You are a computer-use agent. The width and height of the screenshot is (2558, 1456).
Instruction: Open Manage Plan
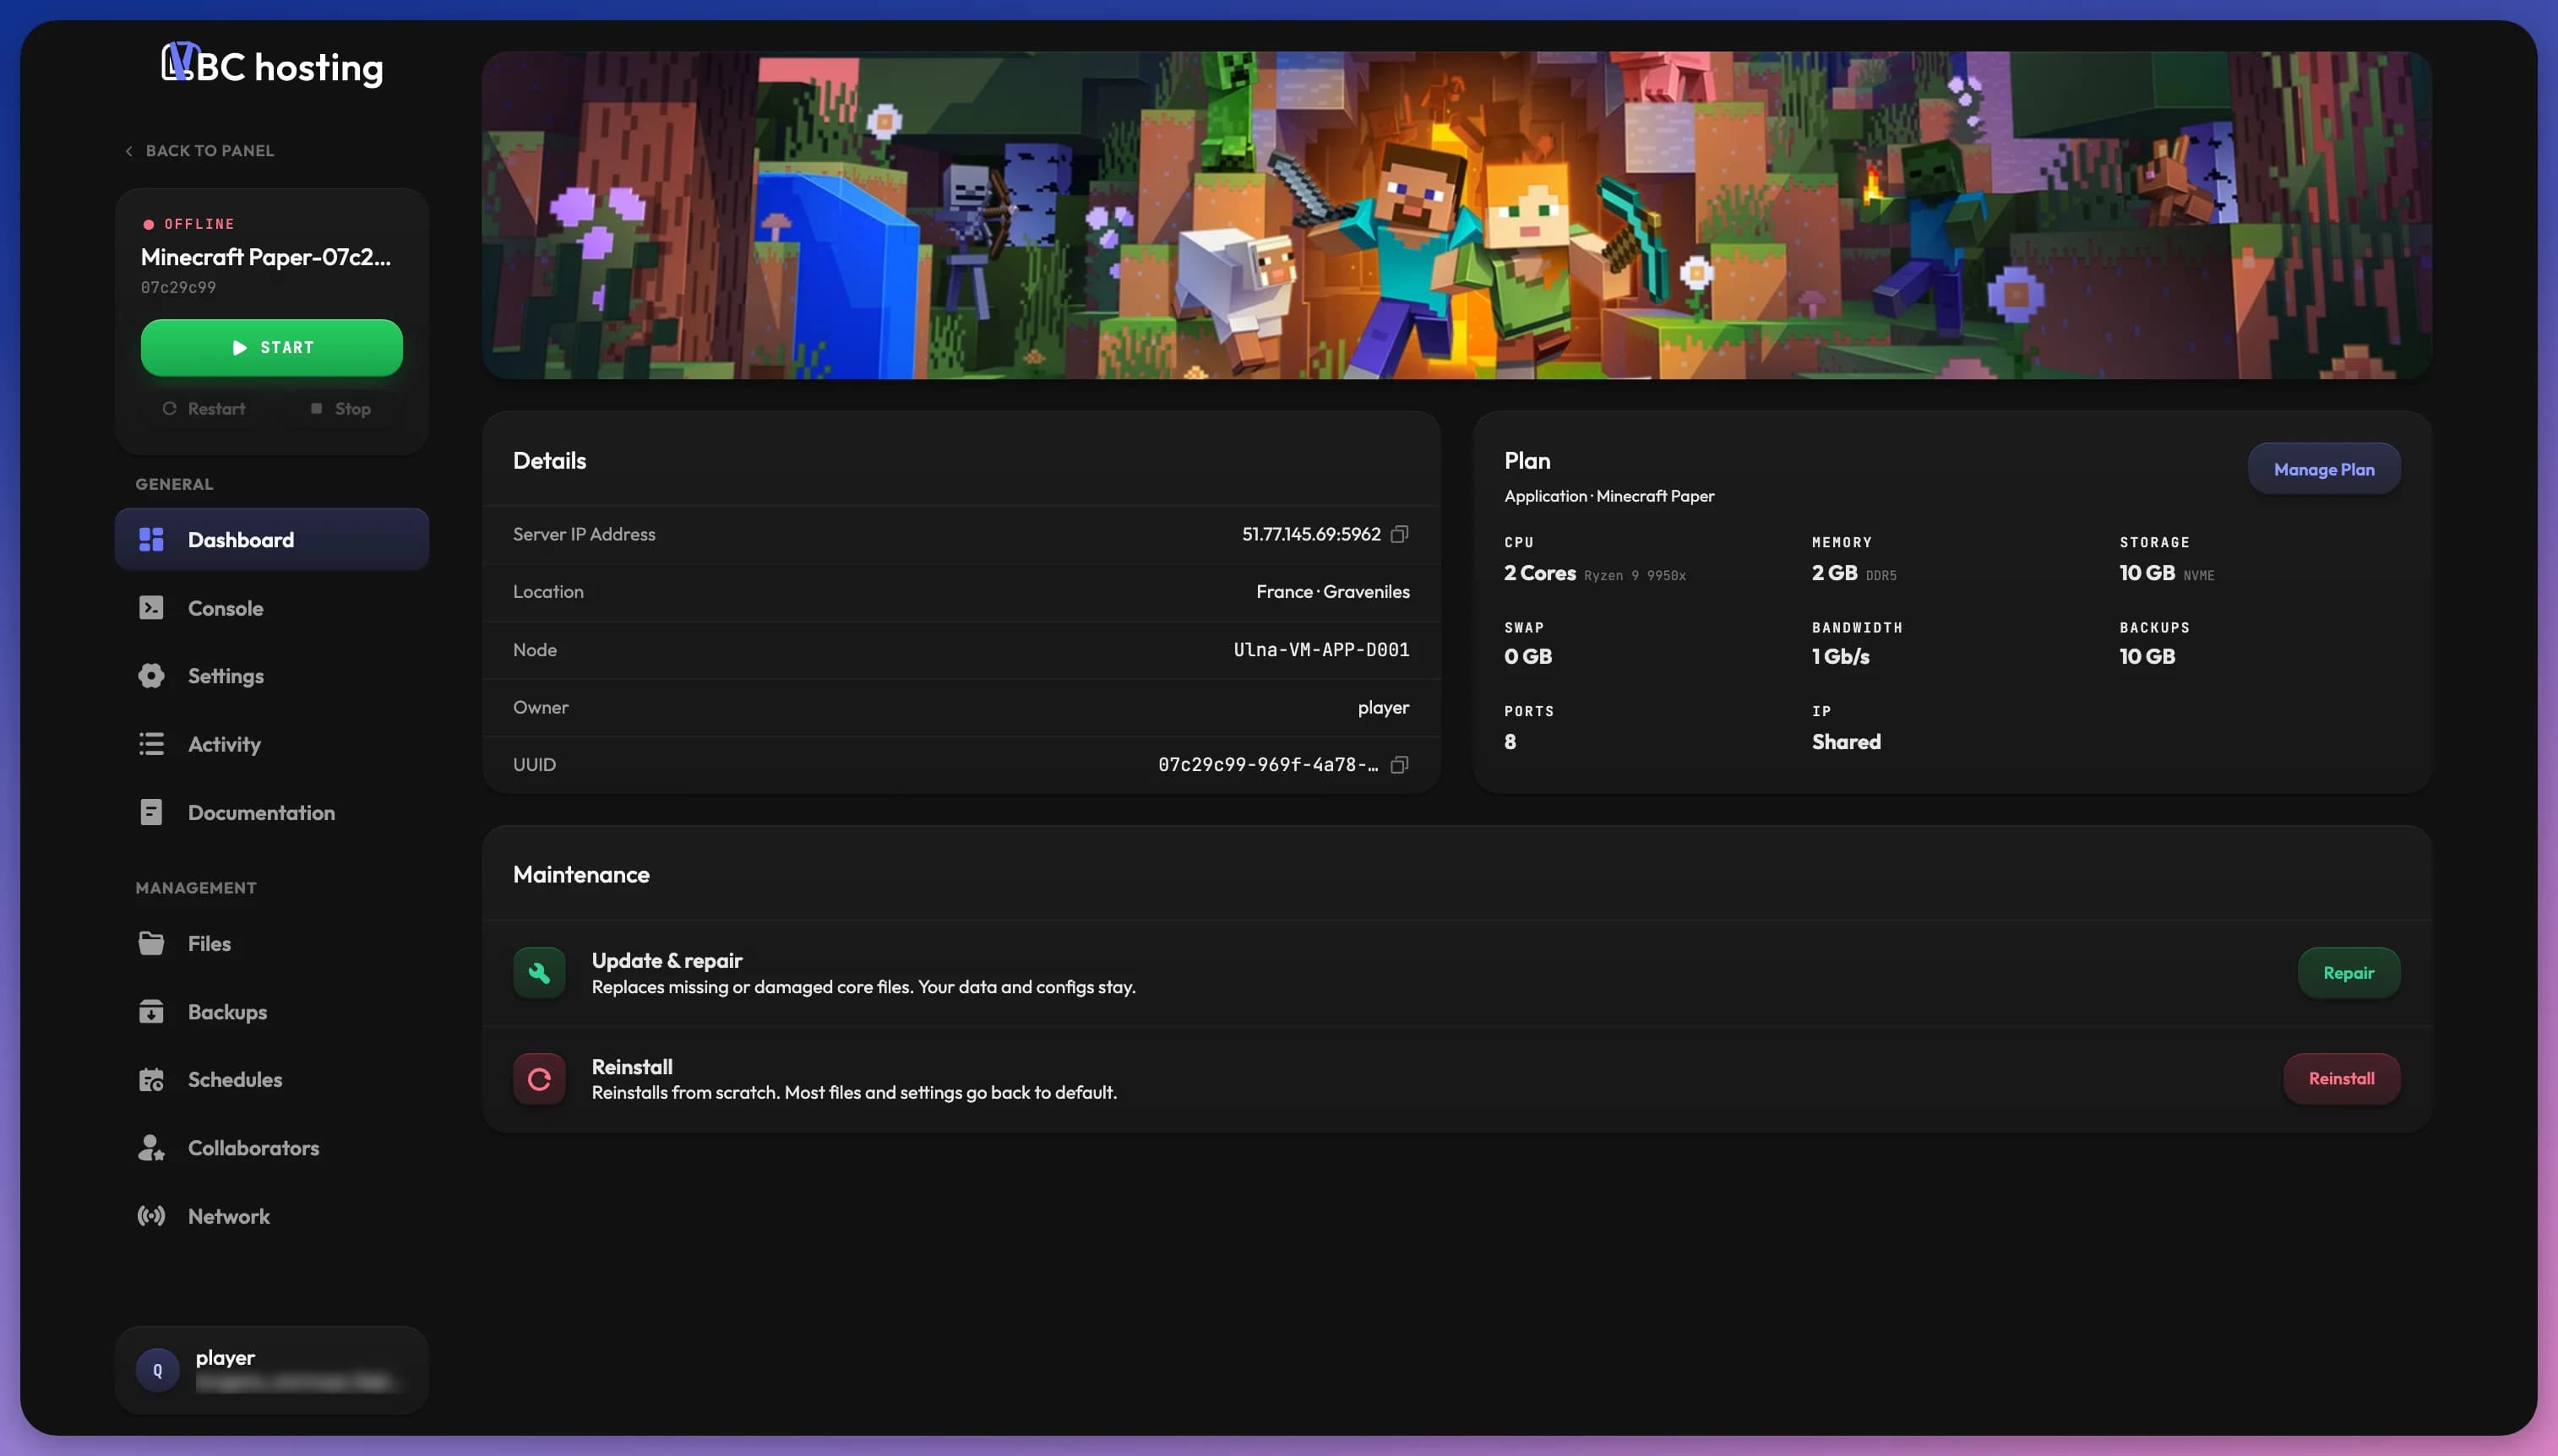[2323, 468]
